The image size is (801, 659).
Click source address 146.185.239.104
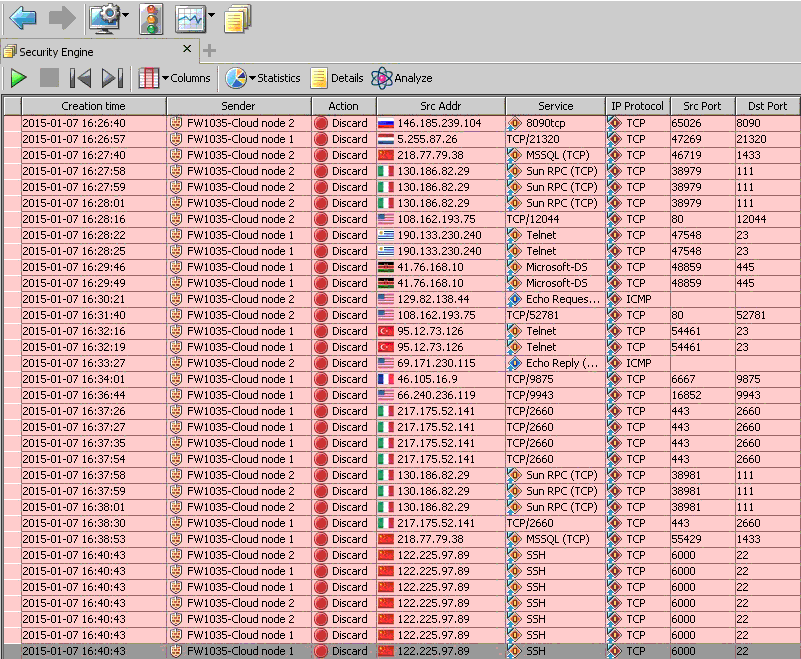click(x=439, y=123)
